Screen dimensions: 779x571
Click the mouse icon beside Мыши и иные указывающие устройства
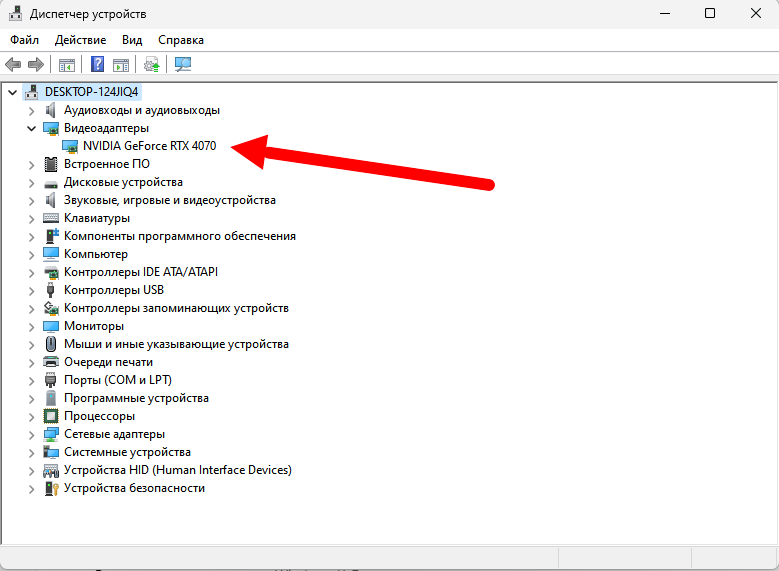pos(51,344)
